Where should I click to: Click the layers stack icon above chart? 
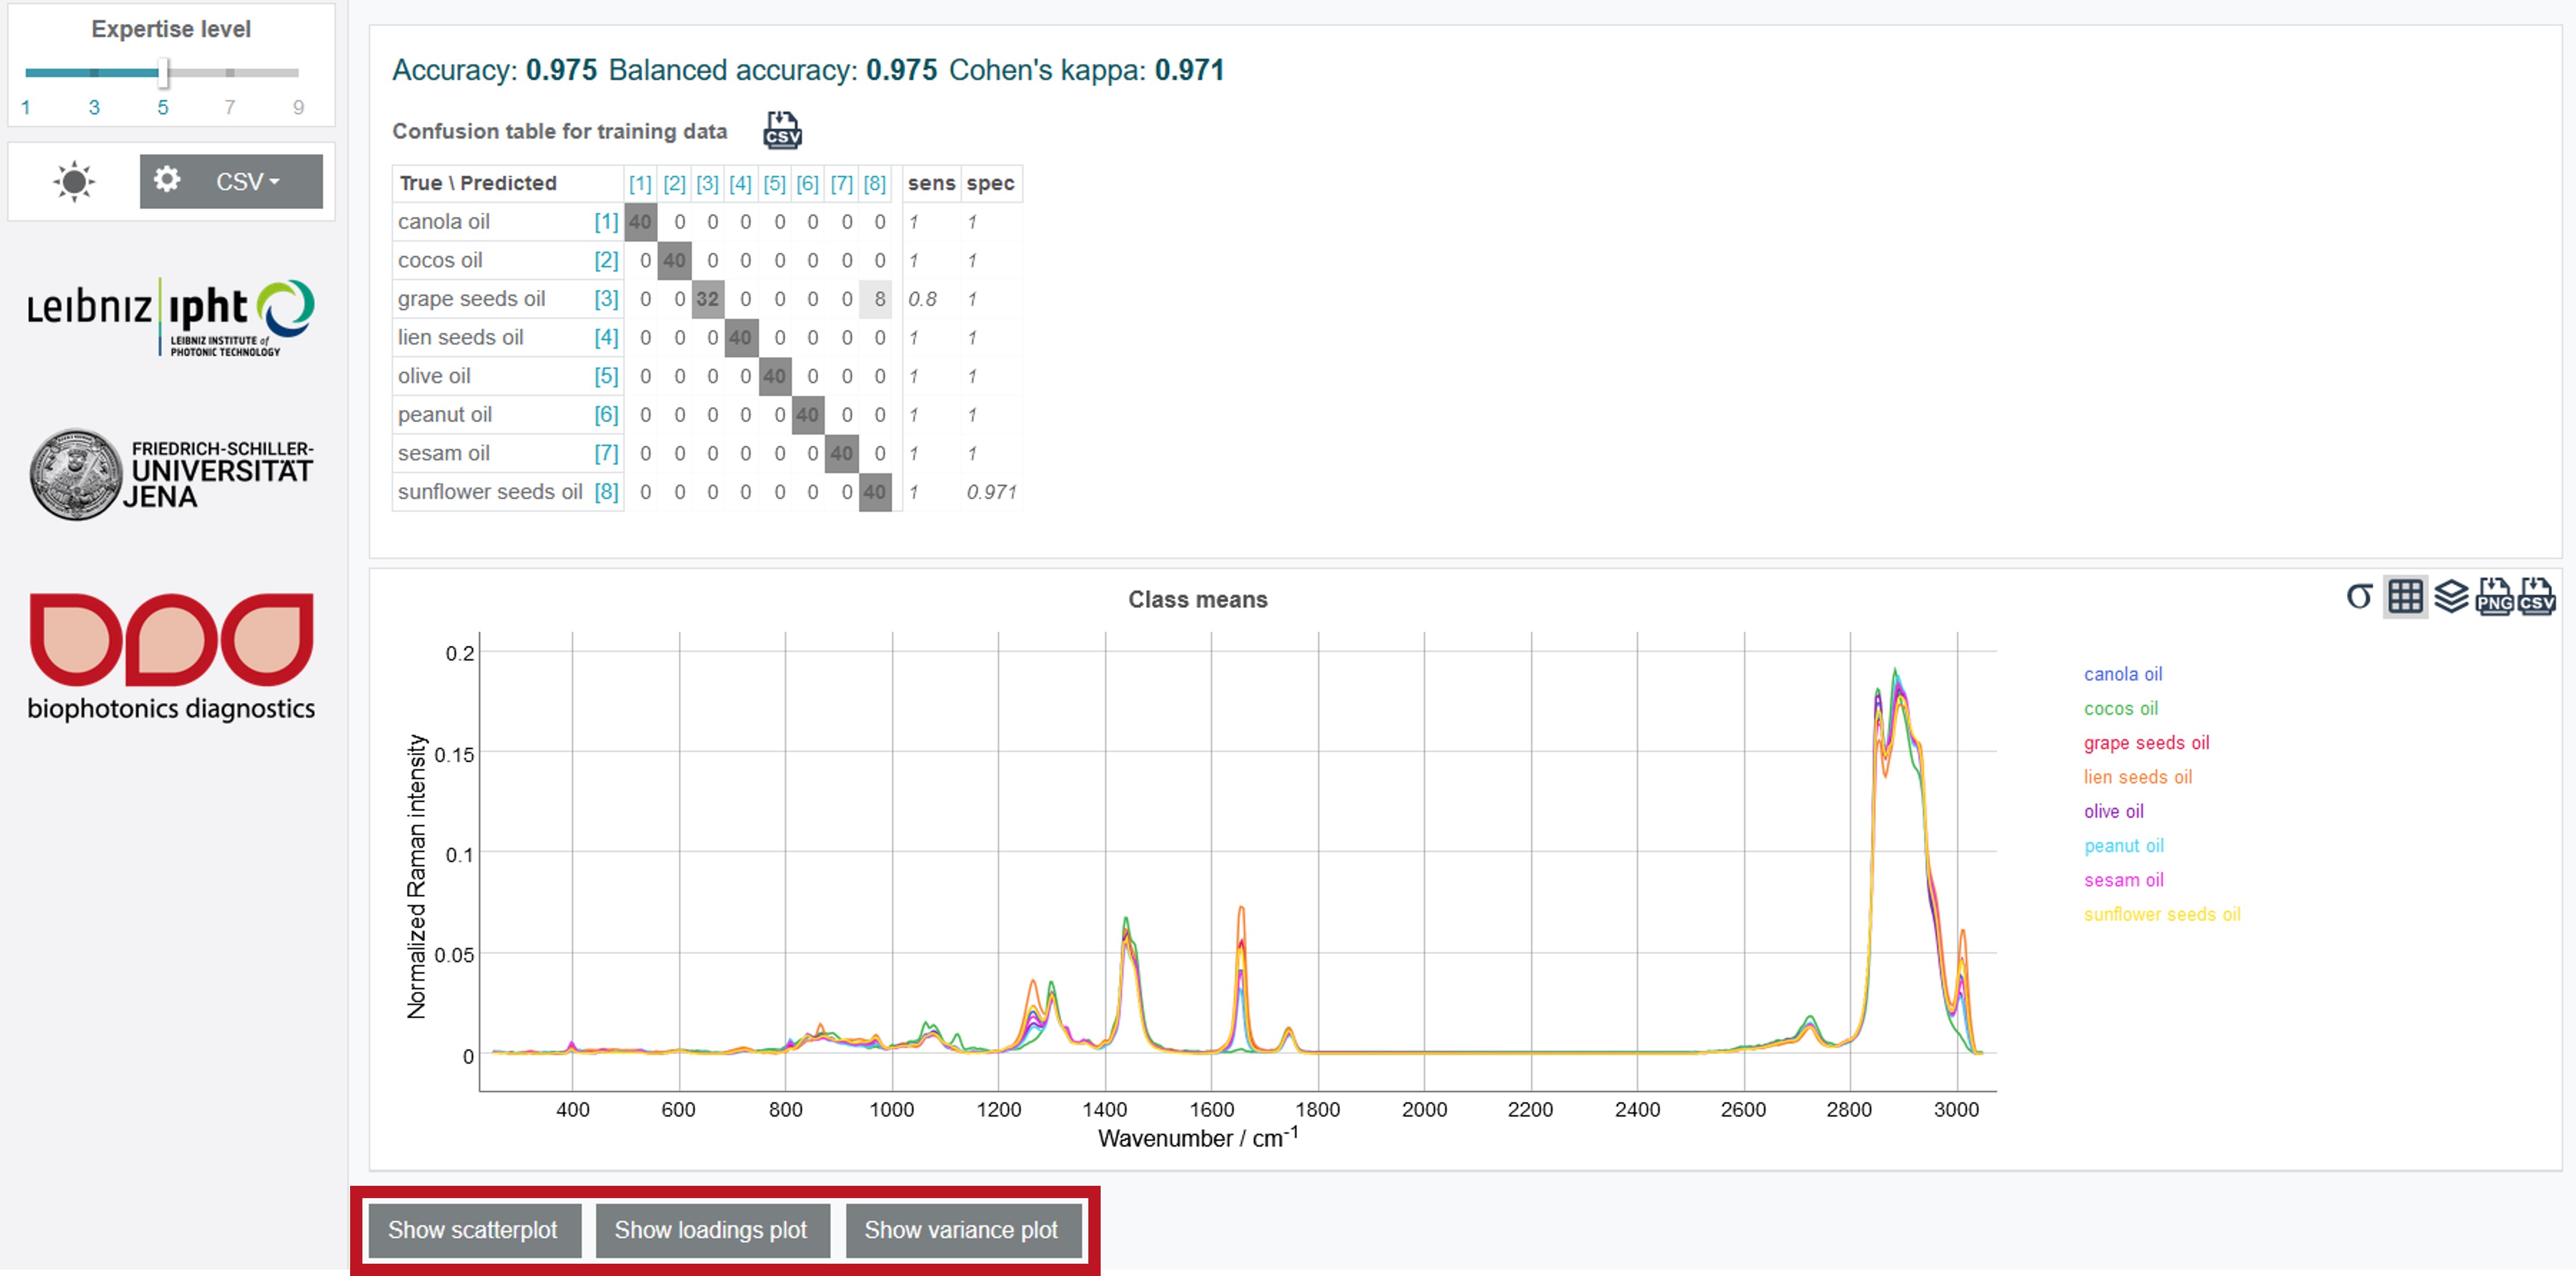[2450, 597]
